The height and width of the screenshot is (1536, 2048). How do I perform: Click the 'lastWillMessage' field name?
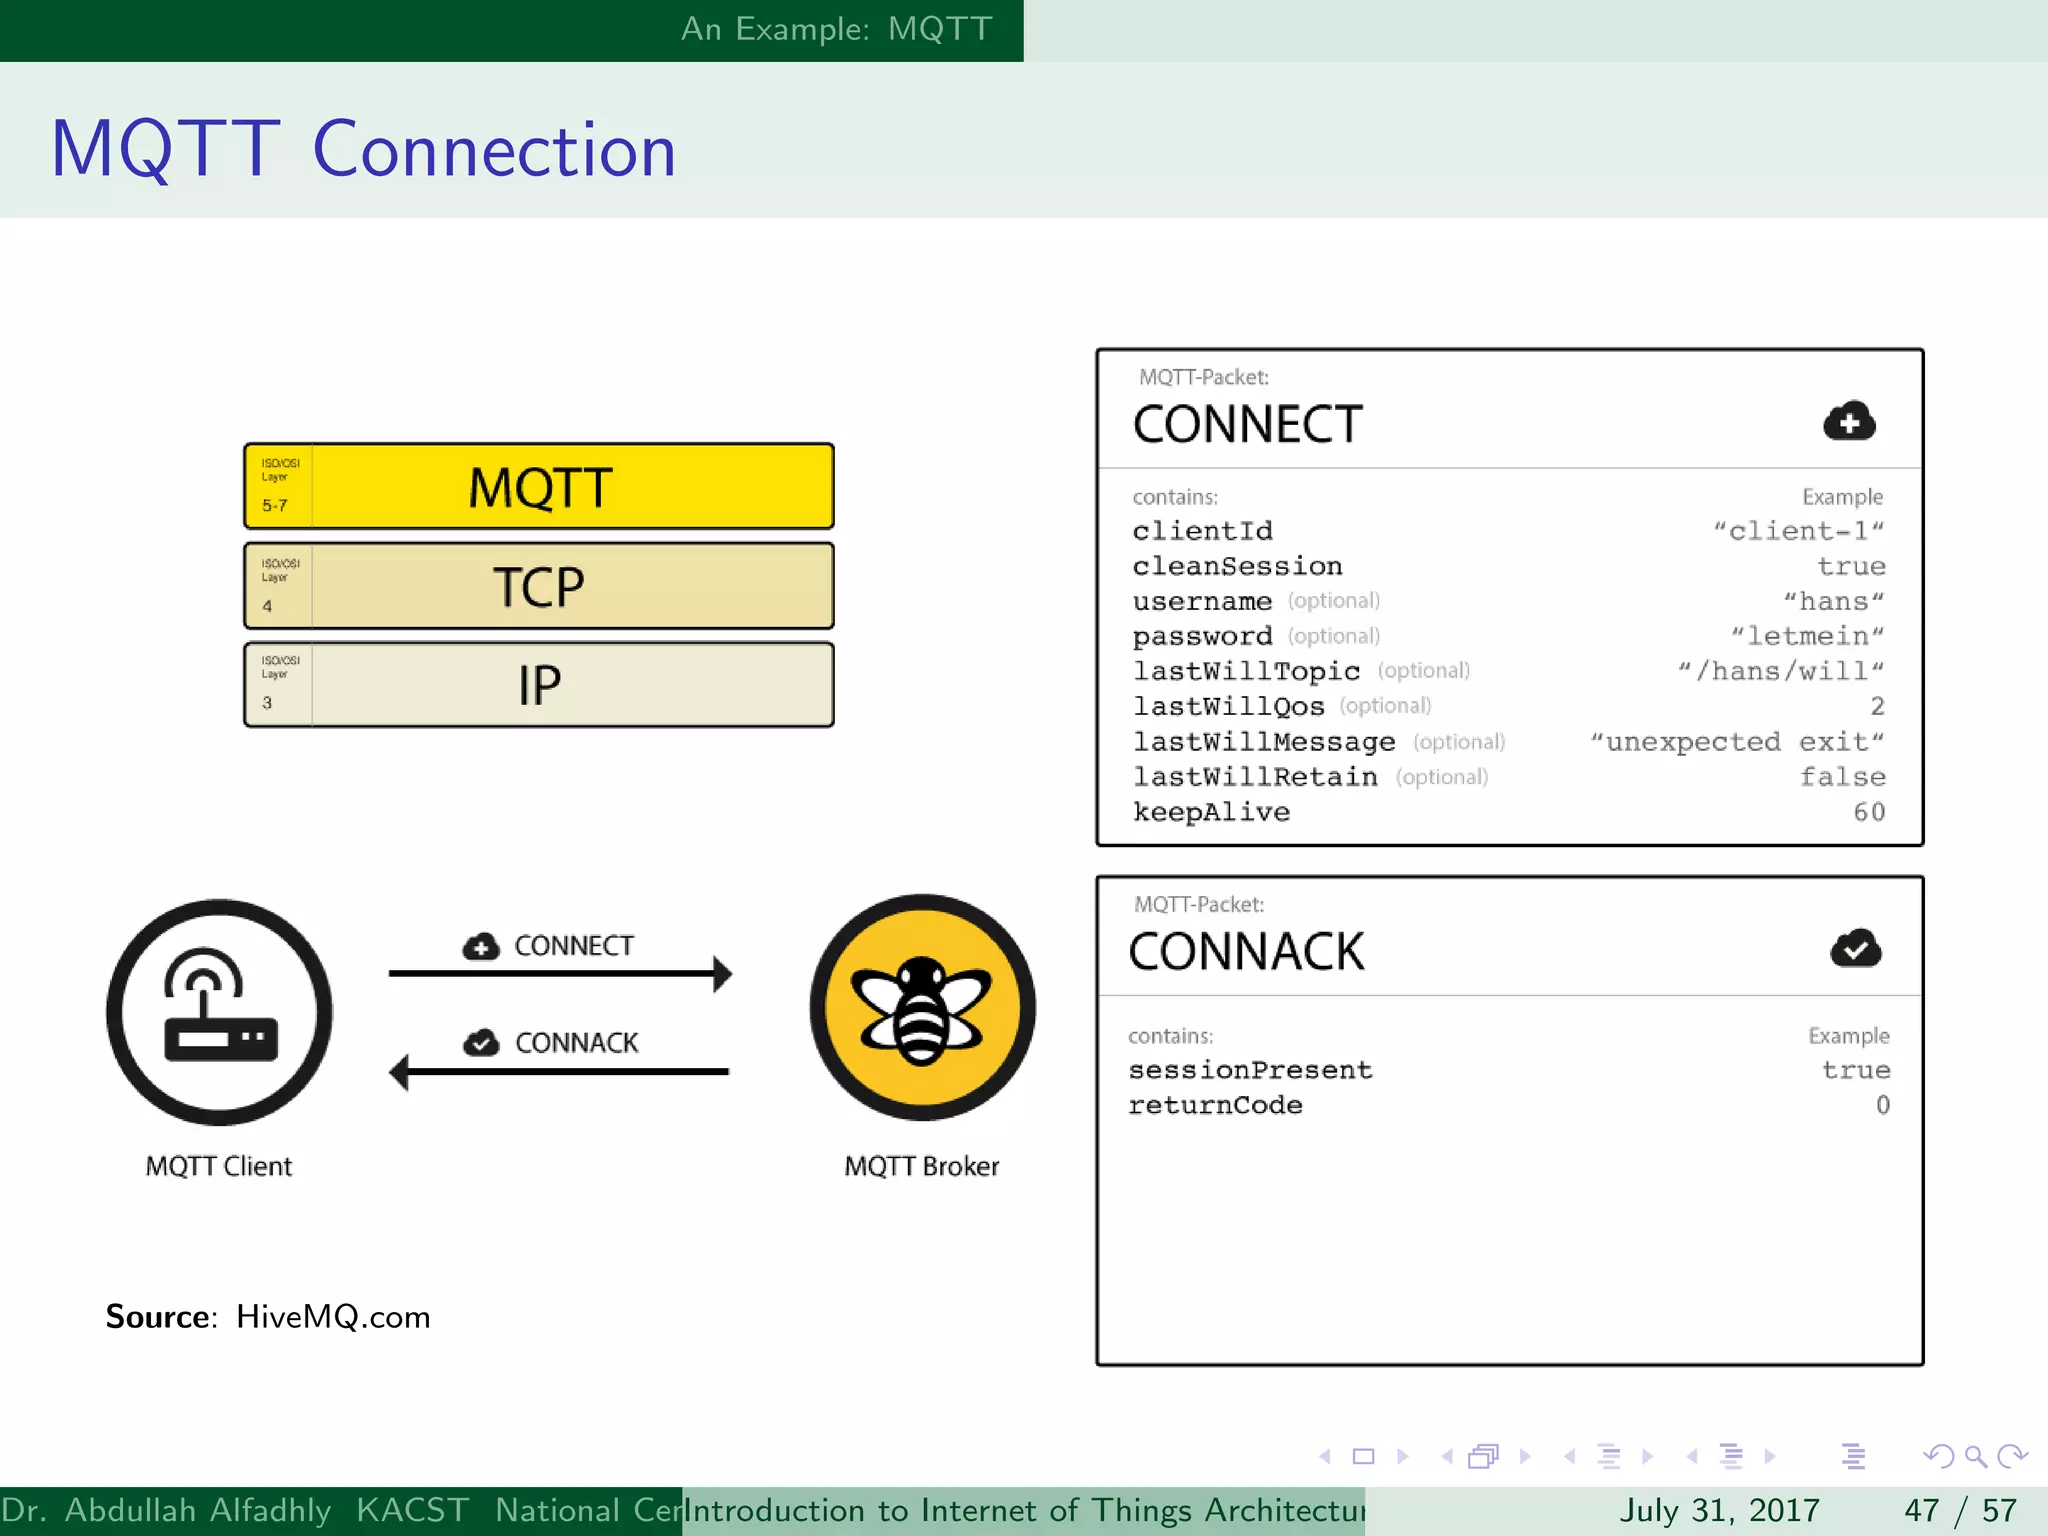(1264, 741)
